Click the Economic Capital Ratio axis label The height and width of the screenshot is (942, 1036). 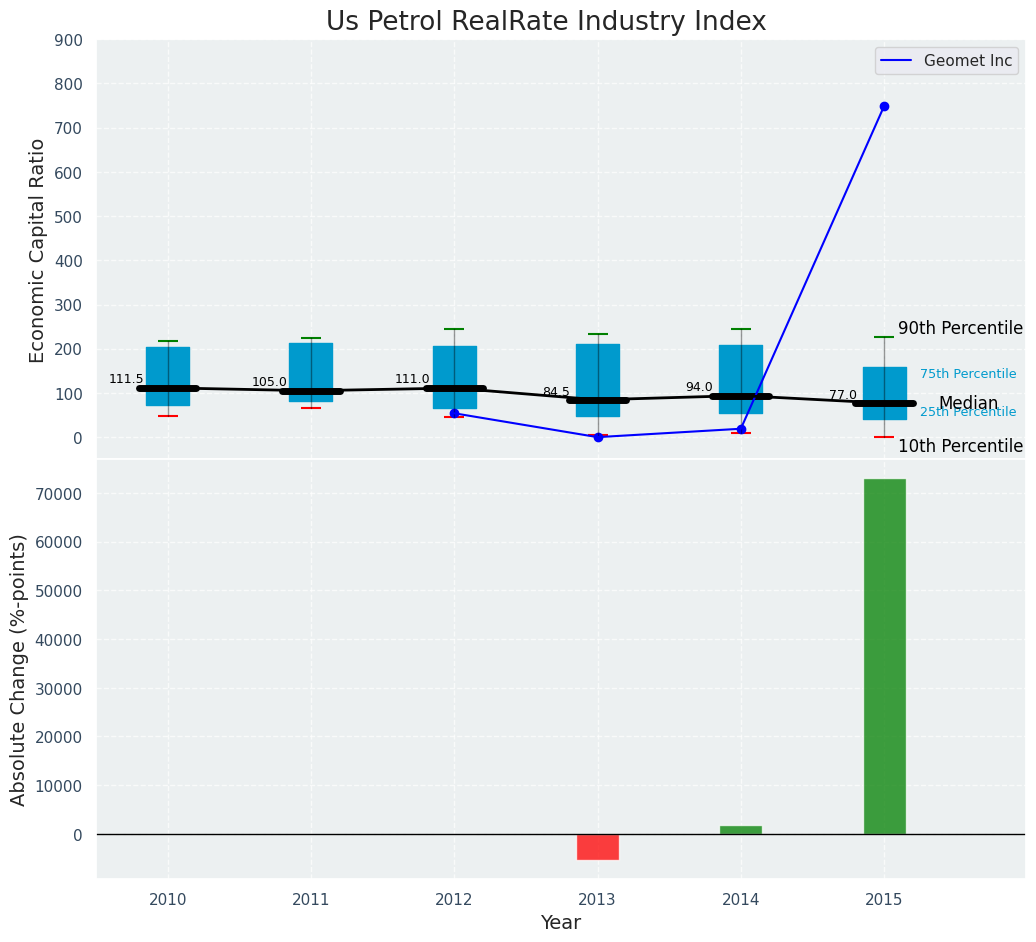[38, 250]
